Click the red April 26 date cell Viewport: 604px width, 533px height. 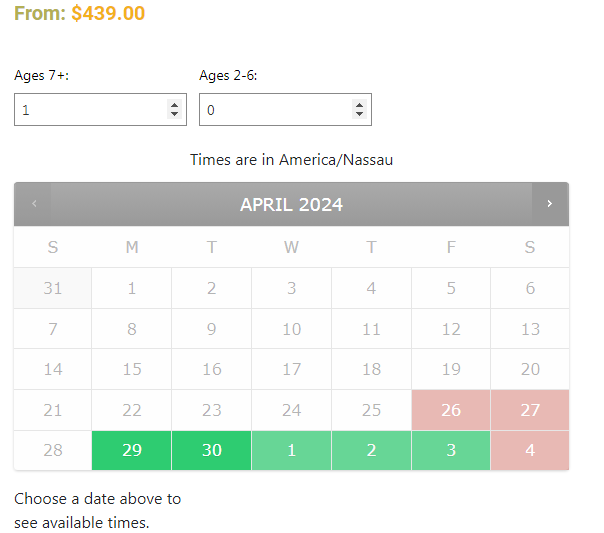451,410
